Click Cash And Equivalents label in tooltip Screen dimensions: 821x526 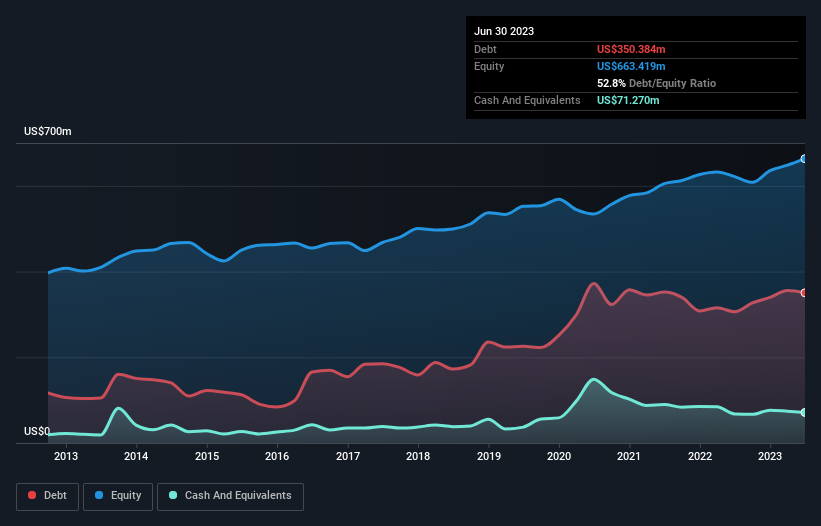pyautogui.click(x=527, y=100)
